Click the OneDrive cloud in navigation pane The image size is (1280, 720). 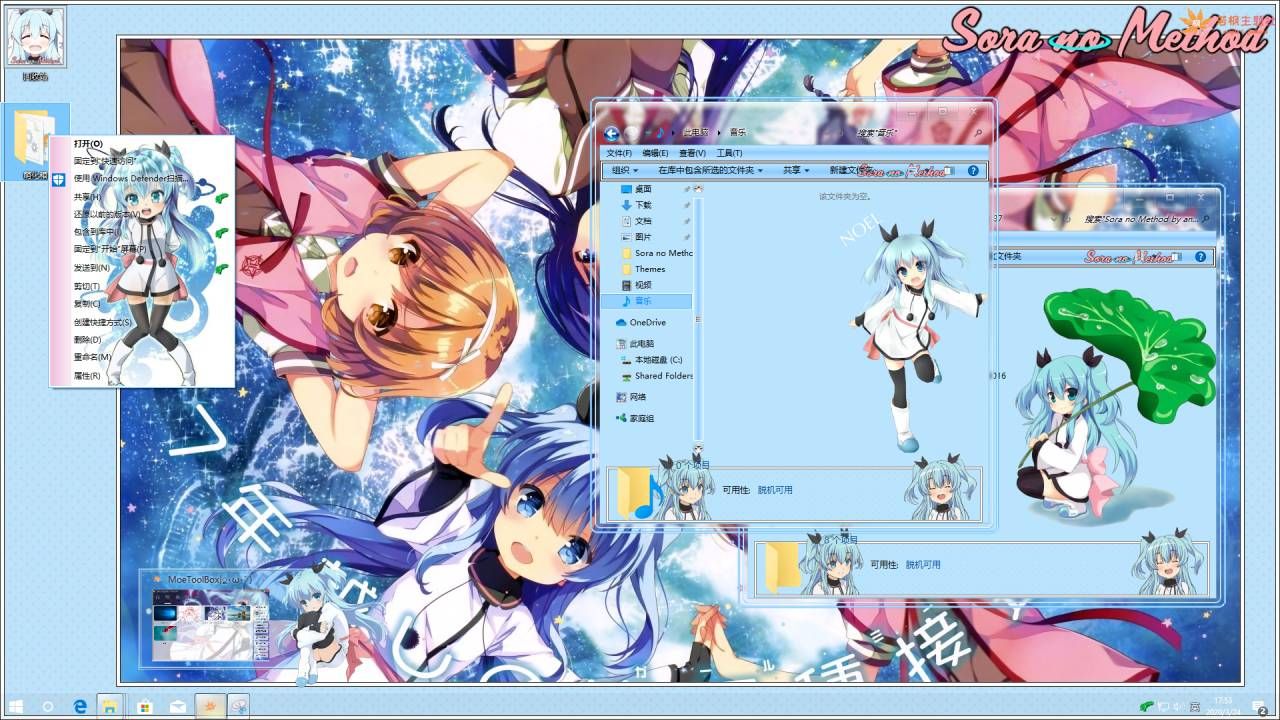click(x=621, y=322)
